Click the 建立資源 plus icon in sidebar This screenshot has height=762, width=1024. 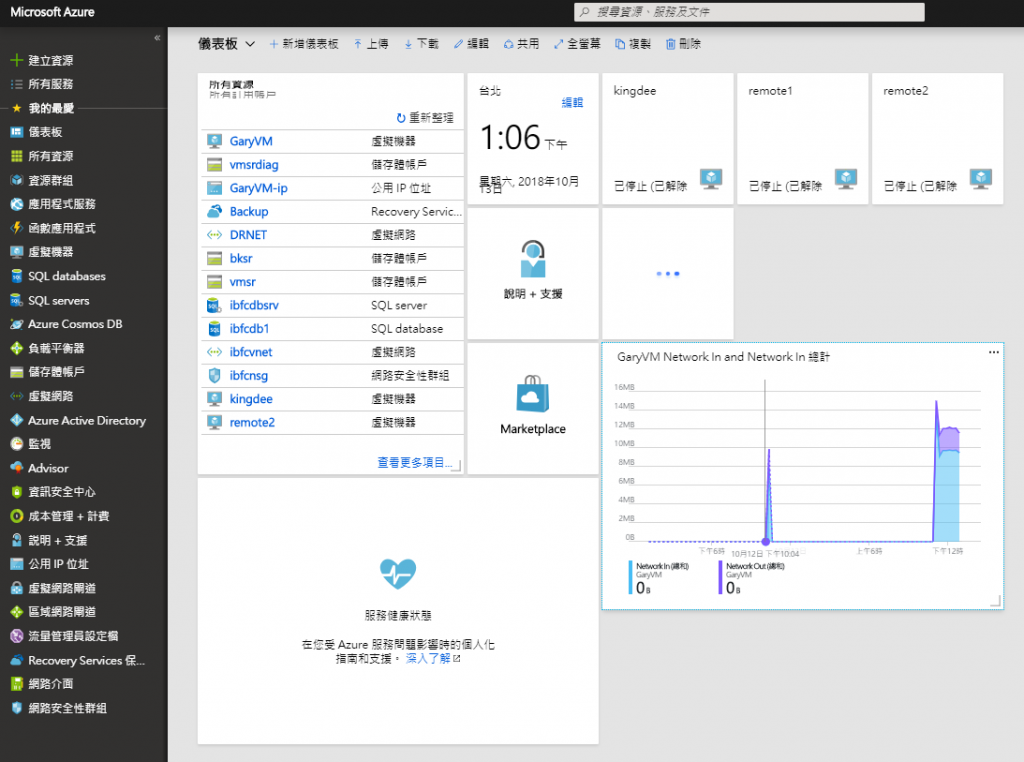point(17,61)
